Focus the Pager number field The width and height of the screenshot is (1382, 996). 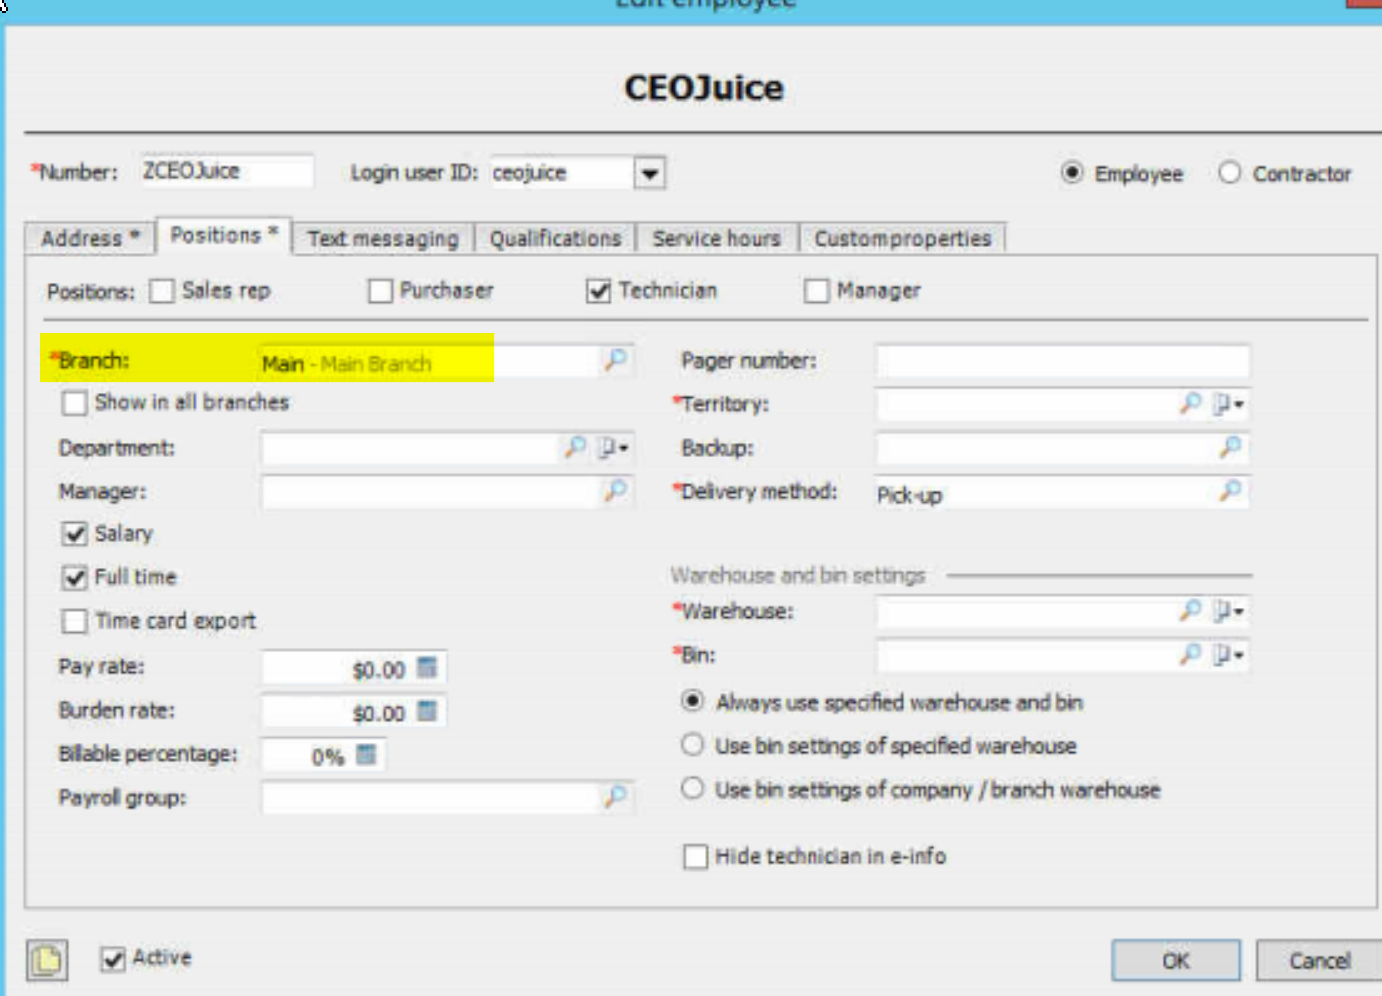[x=1063, y=361]
